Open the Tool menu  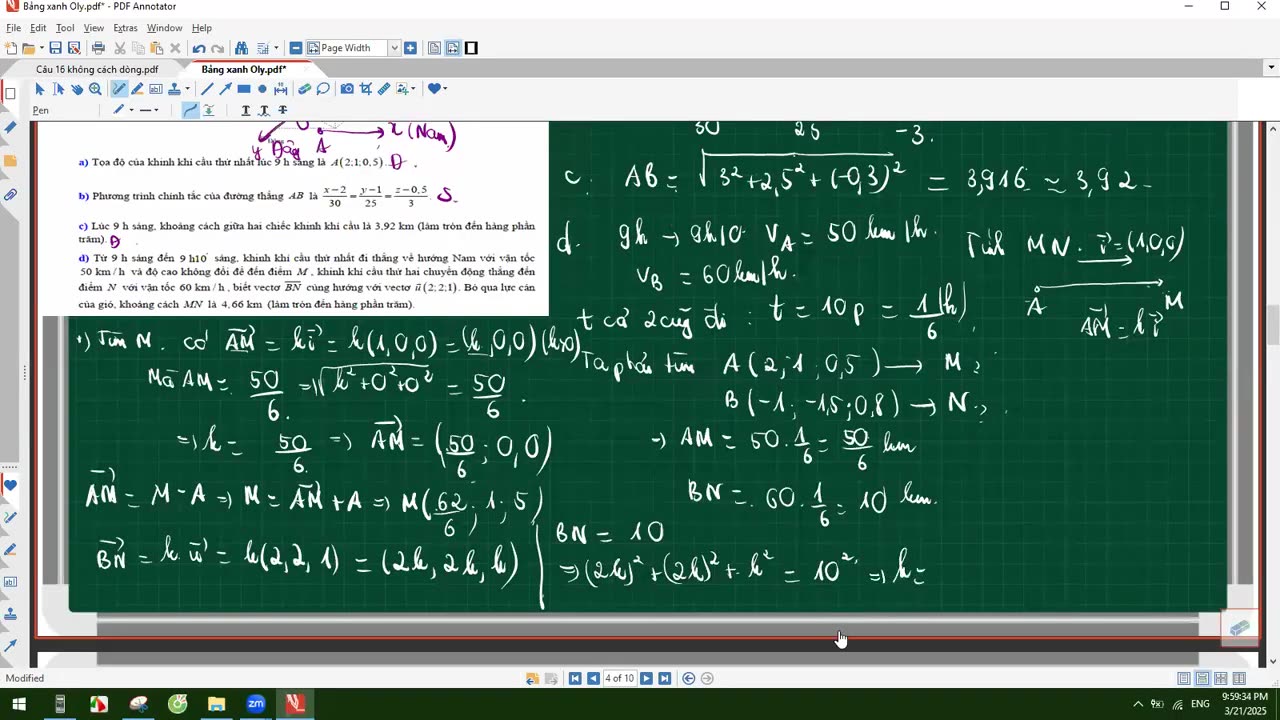[x=65, y=28]
